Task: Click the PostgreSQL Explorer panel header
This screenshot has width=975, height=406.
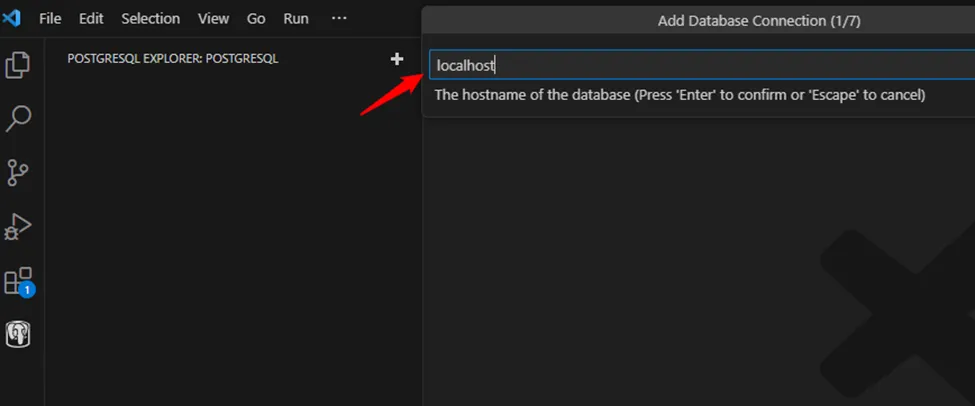Action: pos(172,59)
